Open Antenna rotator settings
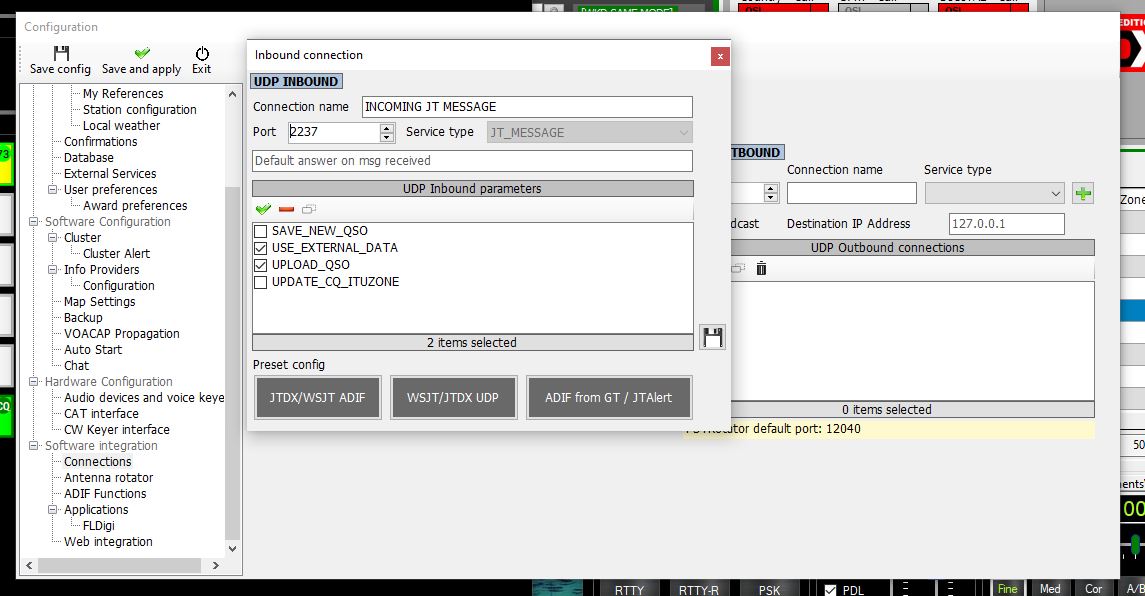 tap(109, 478)
